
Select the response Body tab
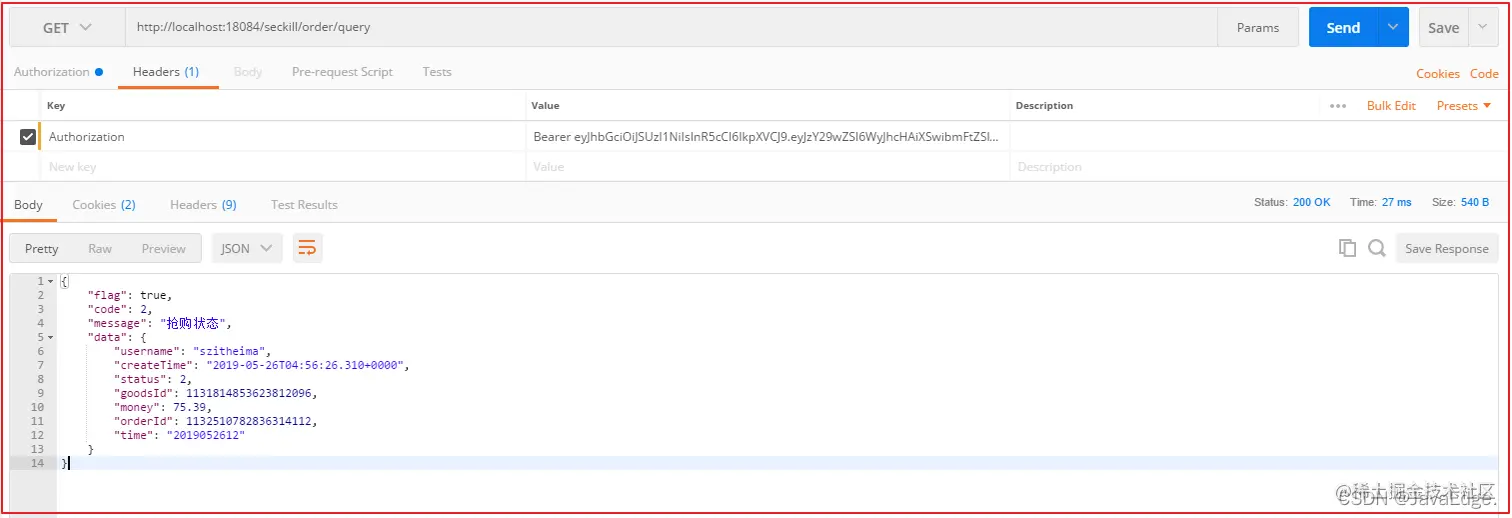[x=28, y=205]
